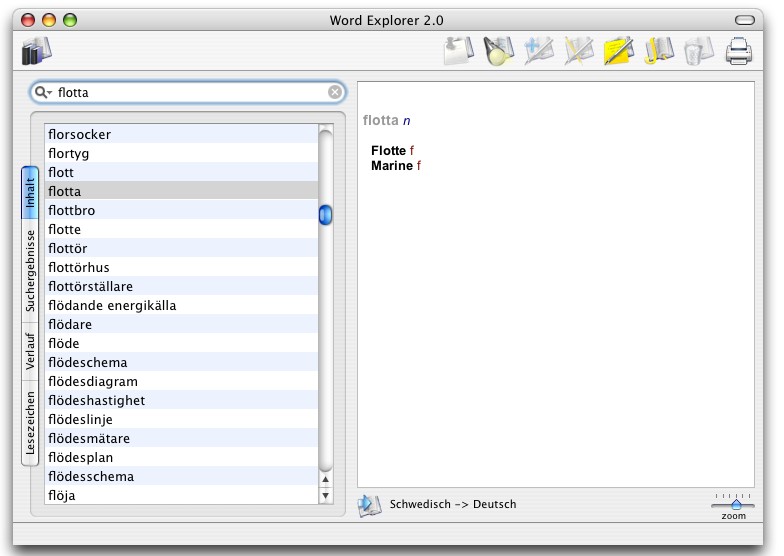Click the headword 'flotta' in definition pane
The image size is (784, 556).
tap(380, 120)
